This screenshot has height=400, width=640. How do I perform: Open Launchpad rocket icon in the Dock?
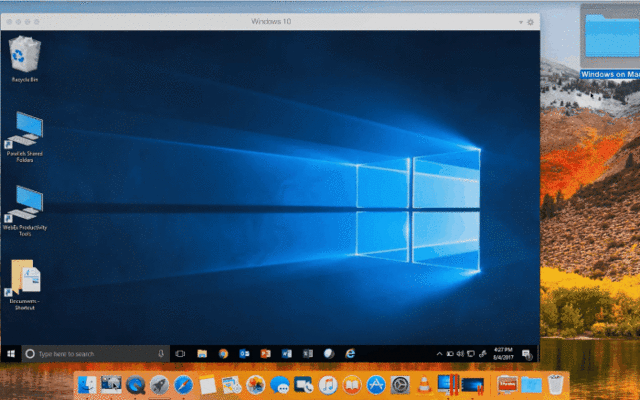click(x=159, y=385)
